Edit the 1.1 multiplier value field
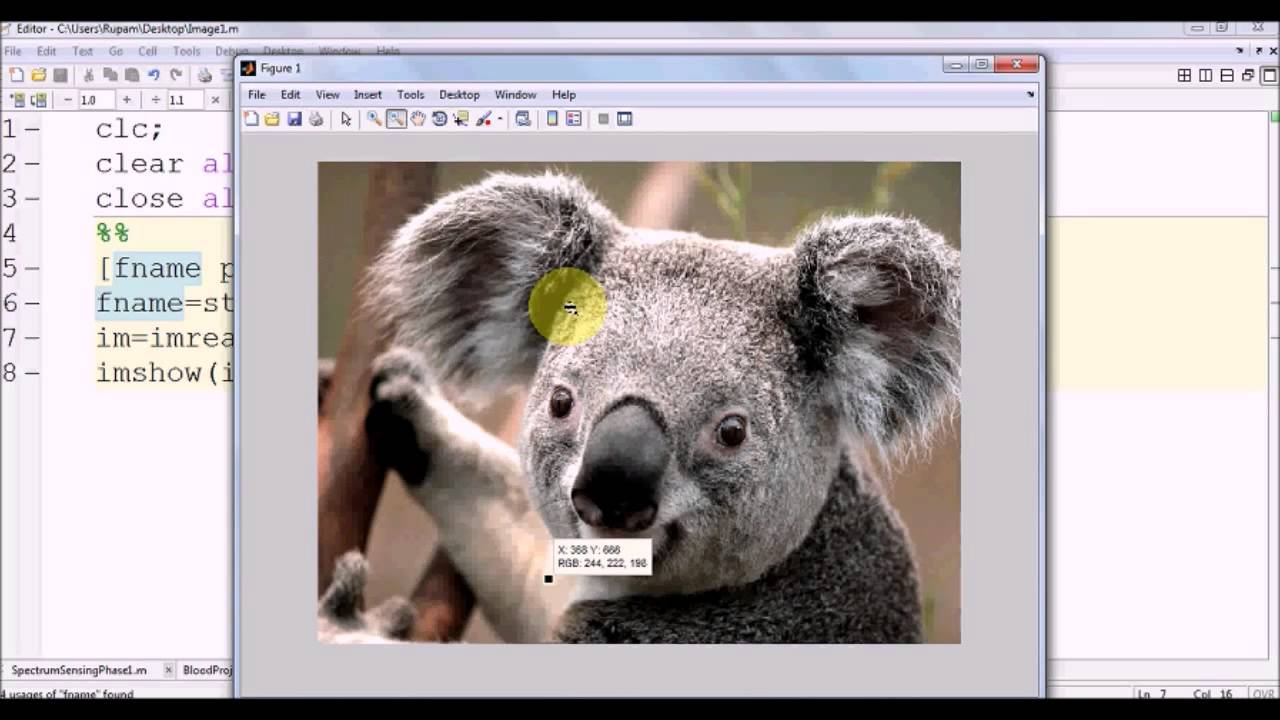Viewport: 1280px width, 720px height. (186, 100)
